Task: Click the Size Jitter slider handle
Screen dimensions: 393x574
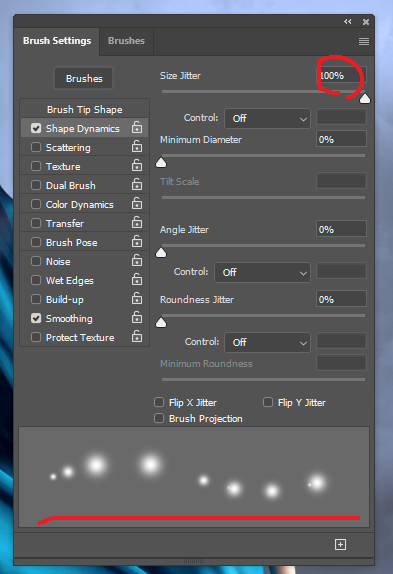Action: click(365, 99)
